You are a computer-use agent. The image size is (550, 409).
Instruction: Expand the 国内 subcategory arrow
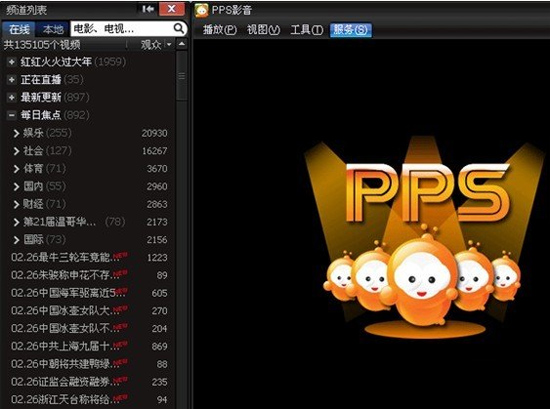[16, 186]
